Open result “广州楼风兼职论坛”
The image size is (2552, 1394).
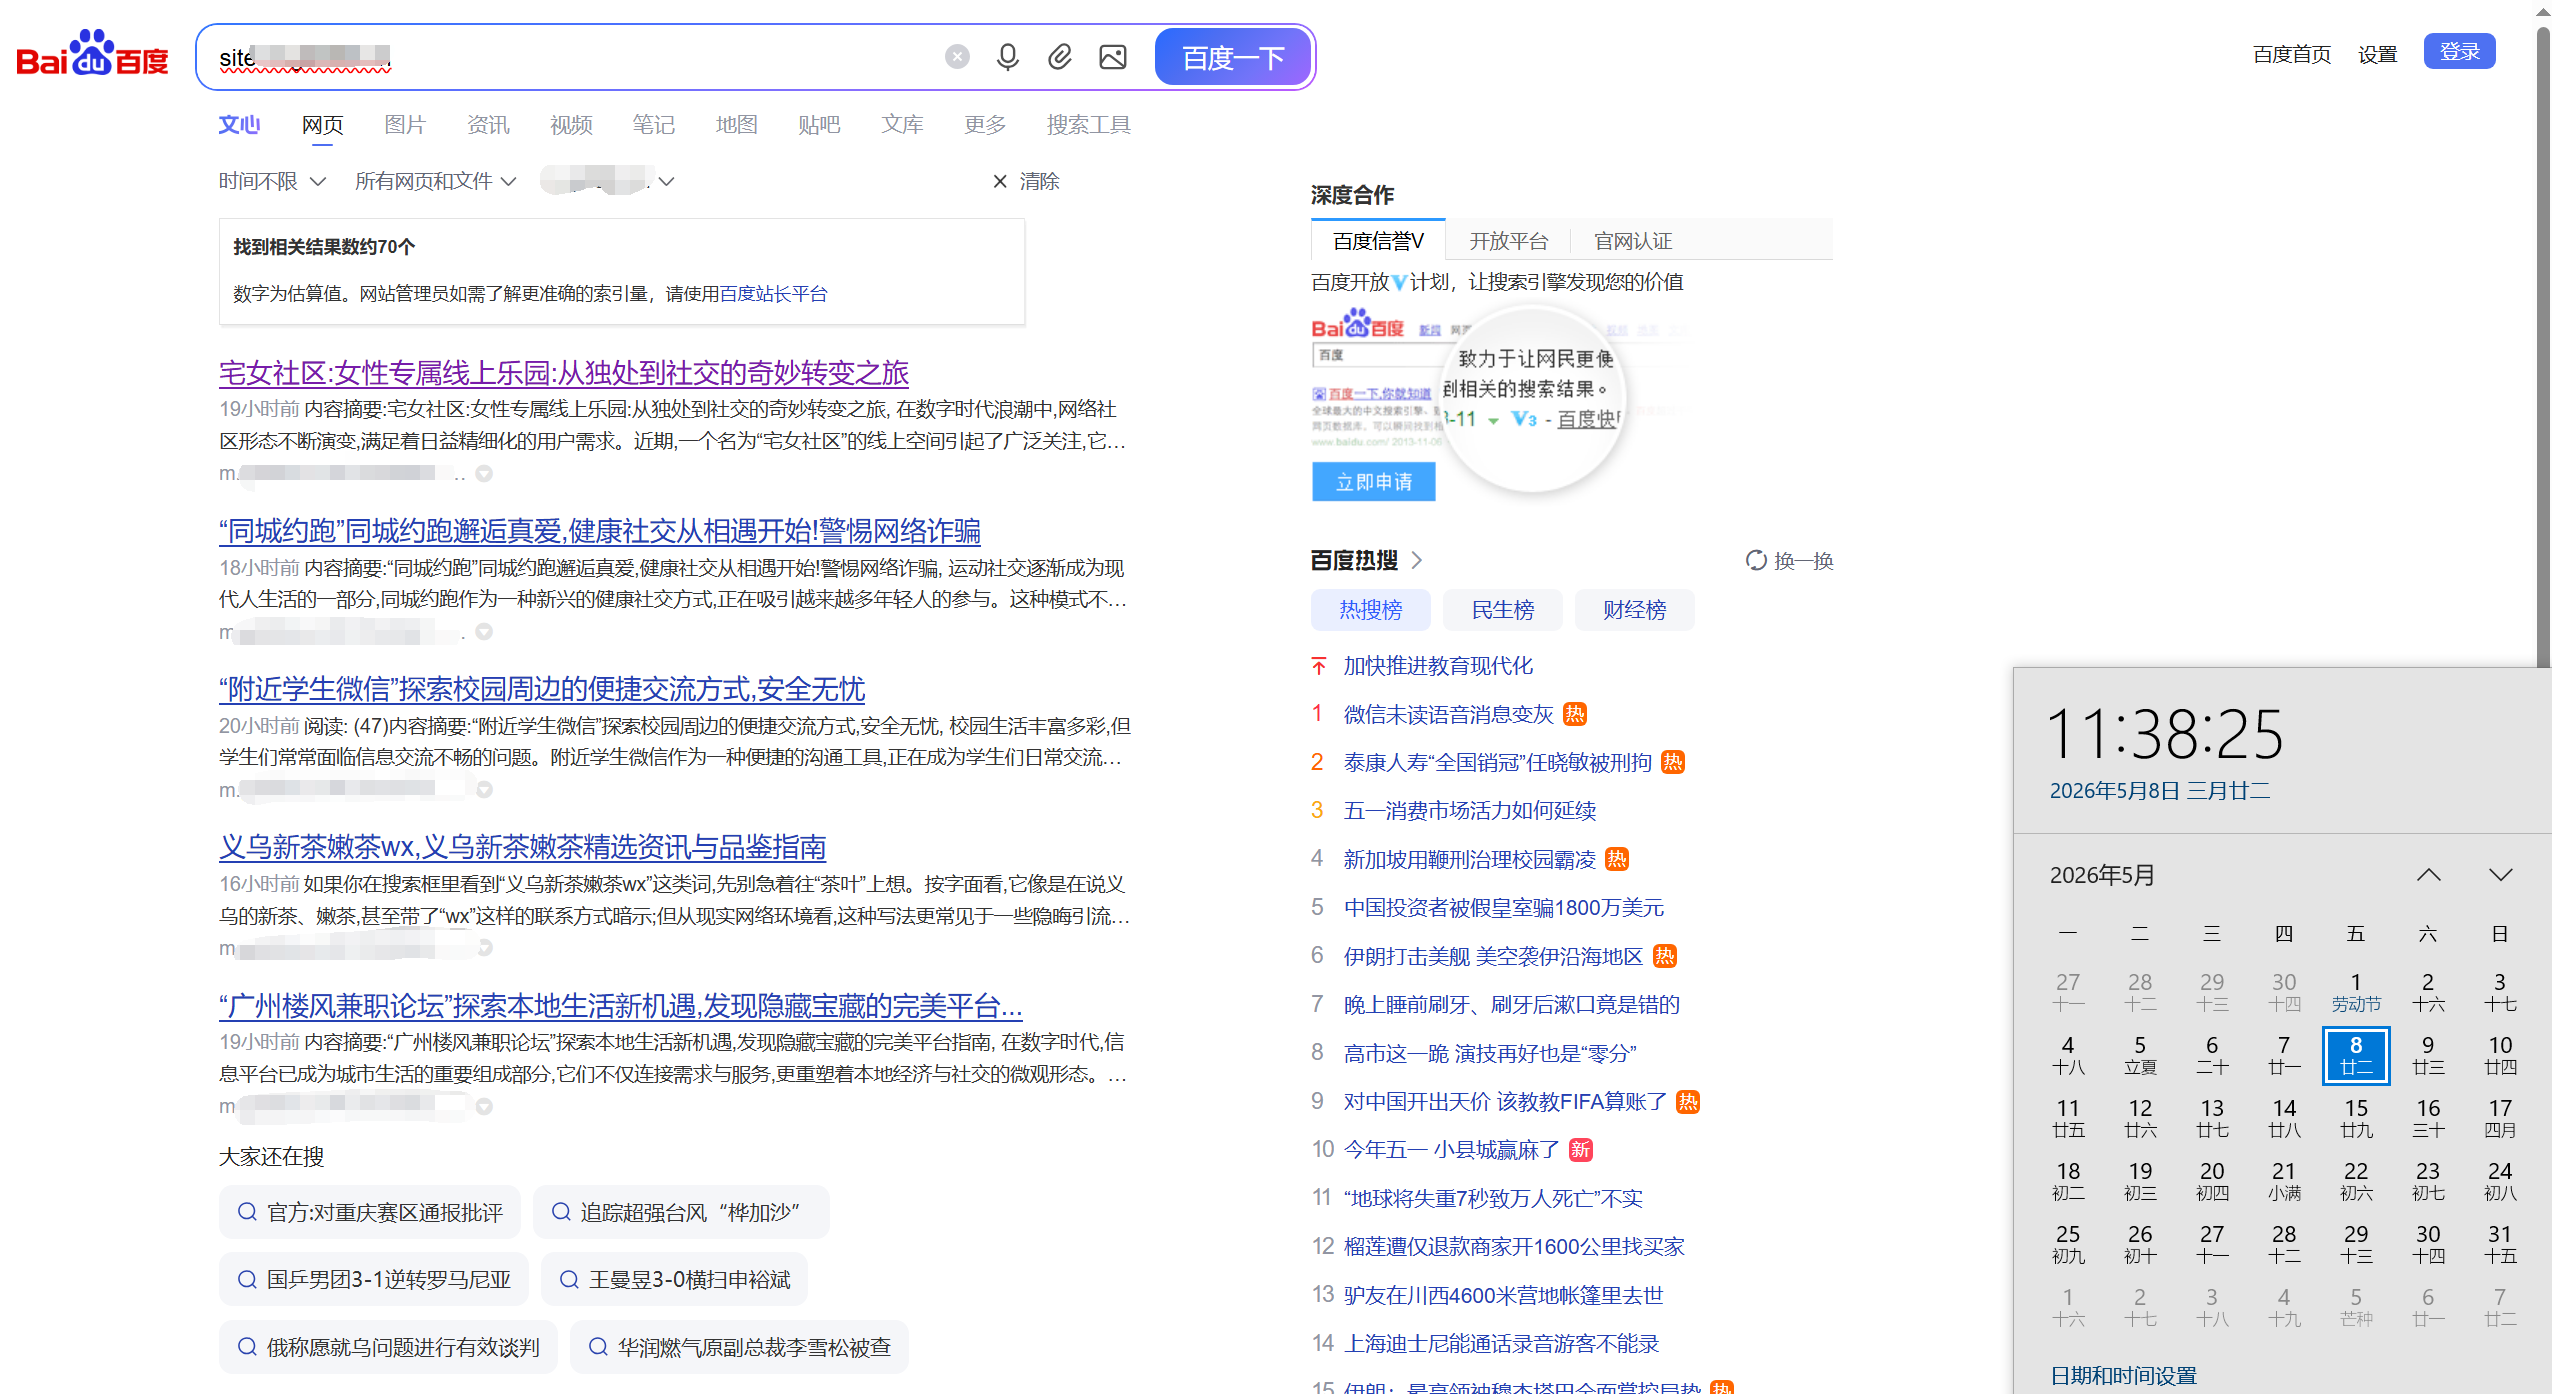621,1005
